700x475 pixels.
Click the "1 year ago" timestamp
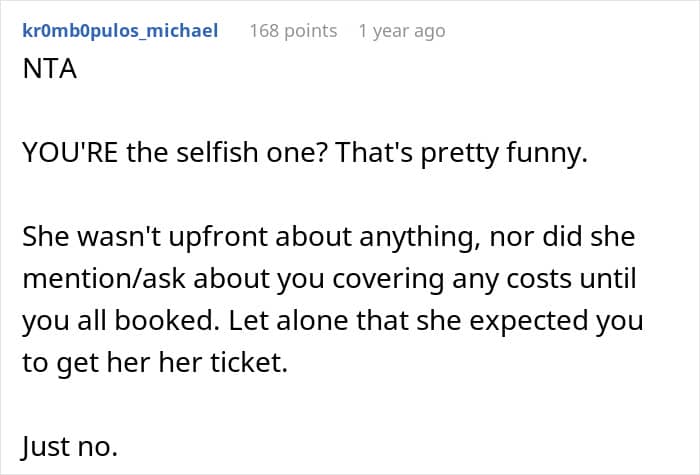point(401,31)
